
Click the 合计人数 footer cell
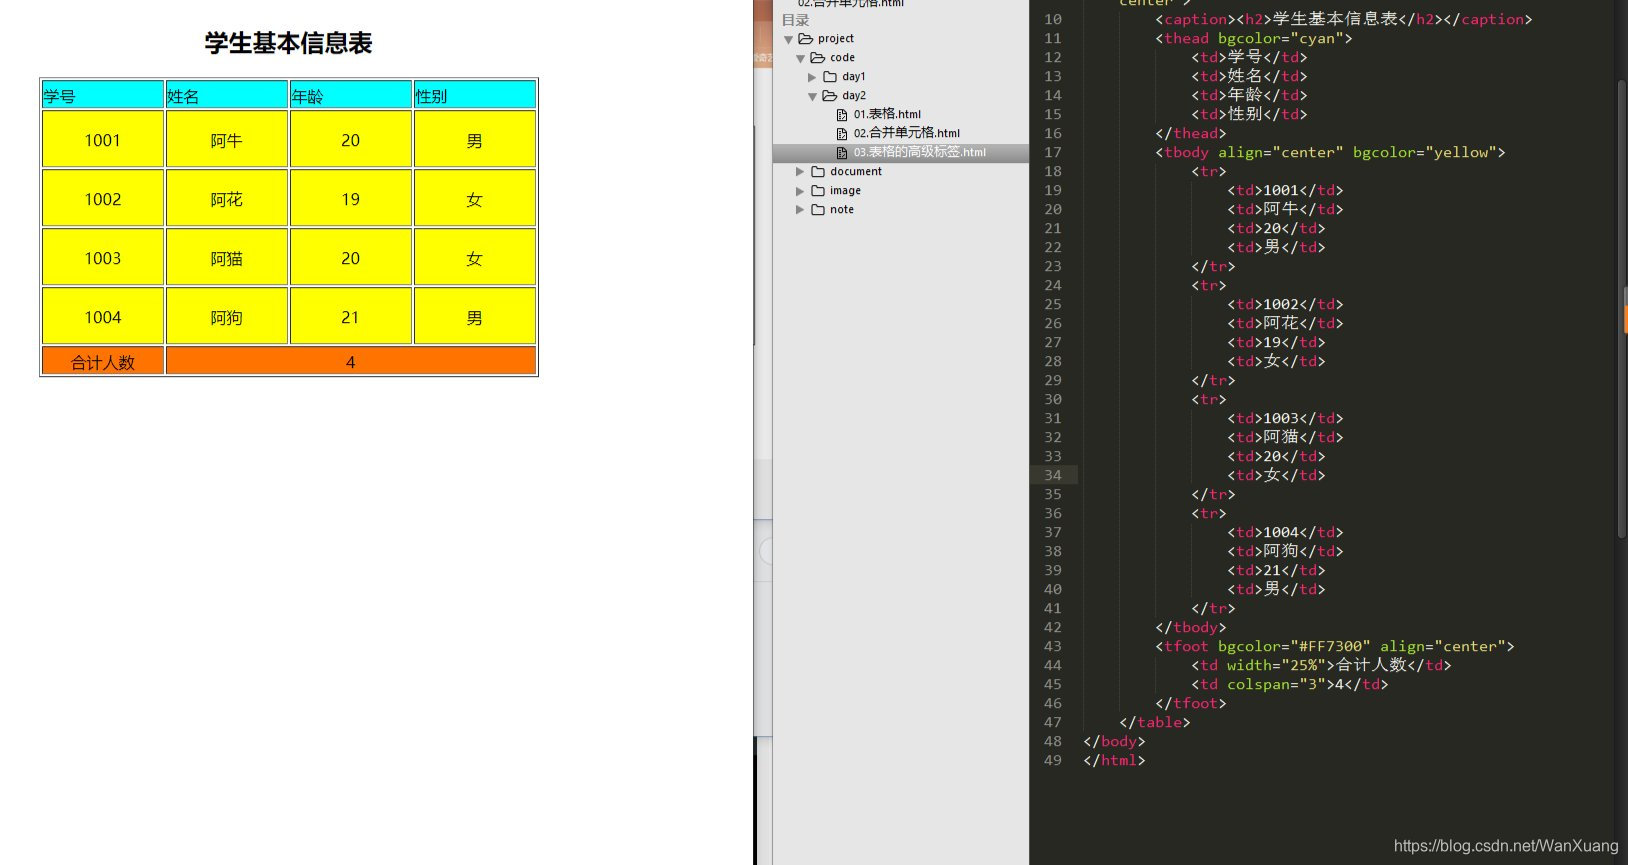pyautogui.click(x=103, y=361)
